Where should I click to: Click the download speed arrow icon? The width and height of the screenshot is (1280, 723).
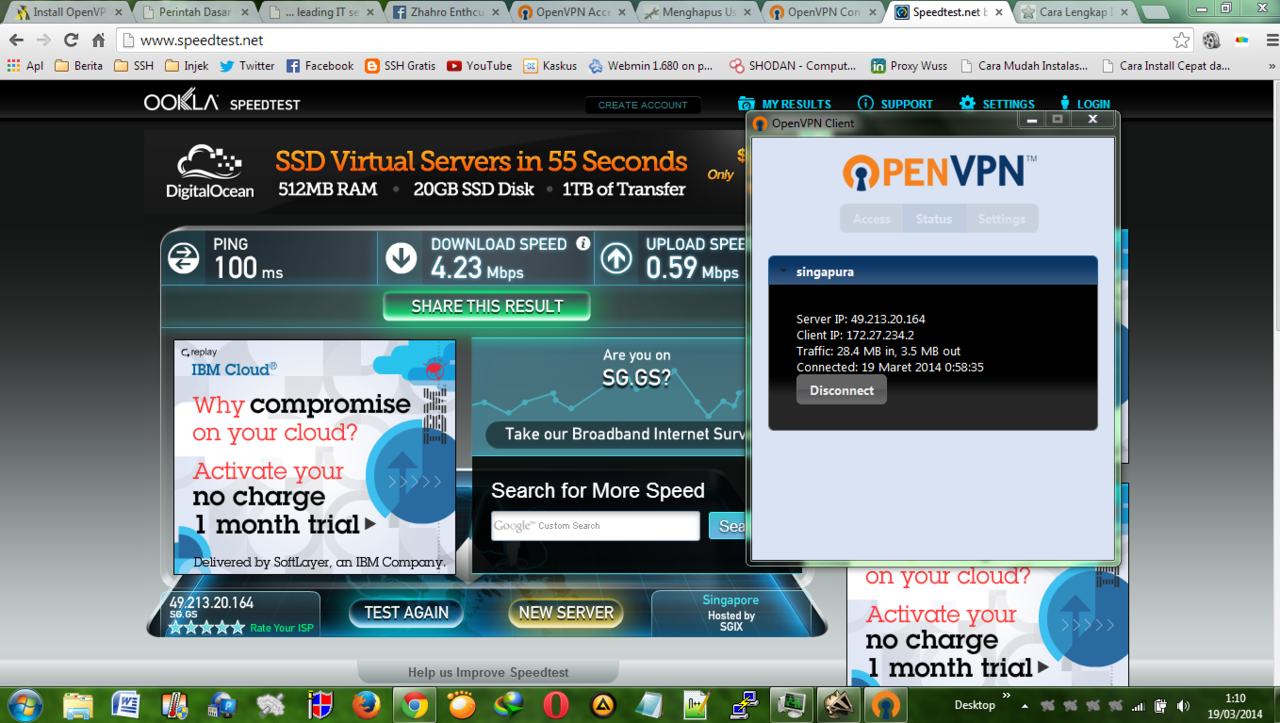(x=401, y=258)
